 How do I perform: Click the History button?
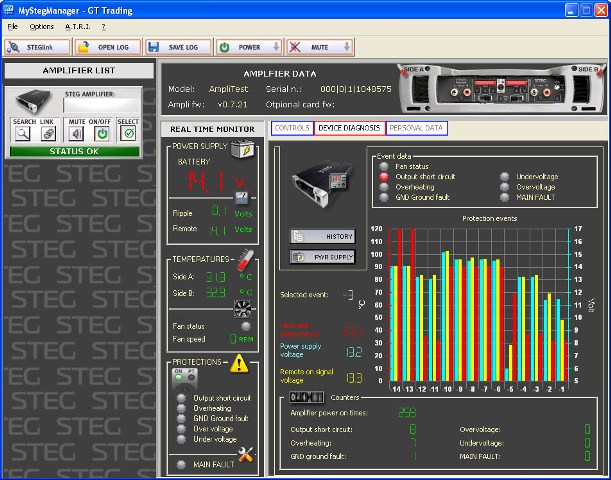(323, 236)
